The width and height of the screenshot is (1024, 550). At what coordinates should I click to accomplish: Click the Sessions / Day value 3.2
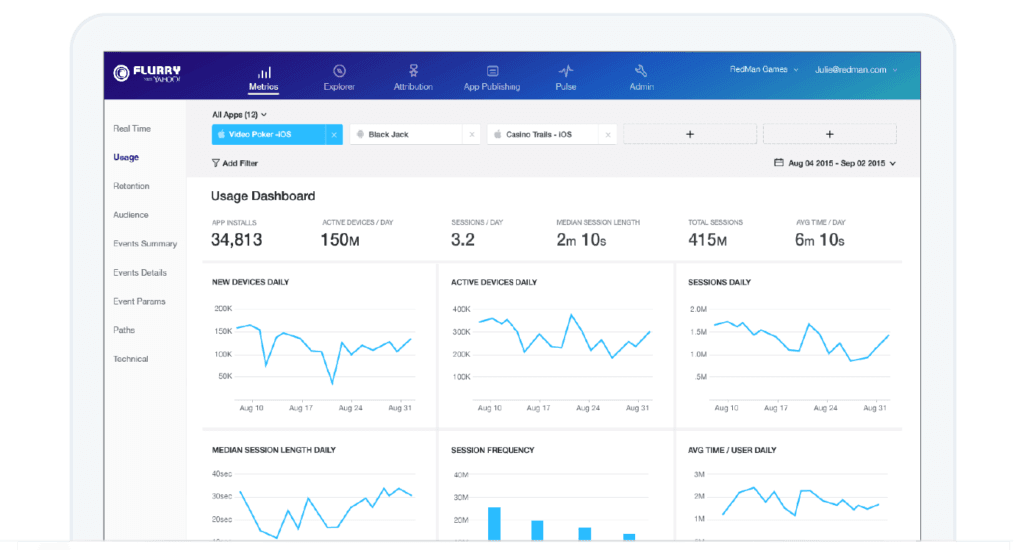pyautogui.click(x=463, y=240)
